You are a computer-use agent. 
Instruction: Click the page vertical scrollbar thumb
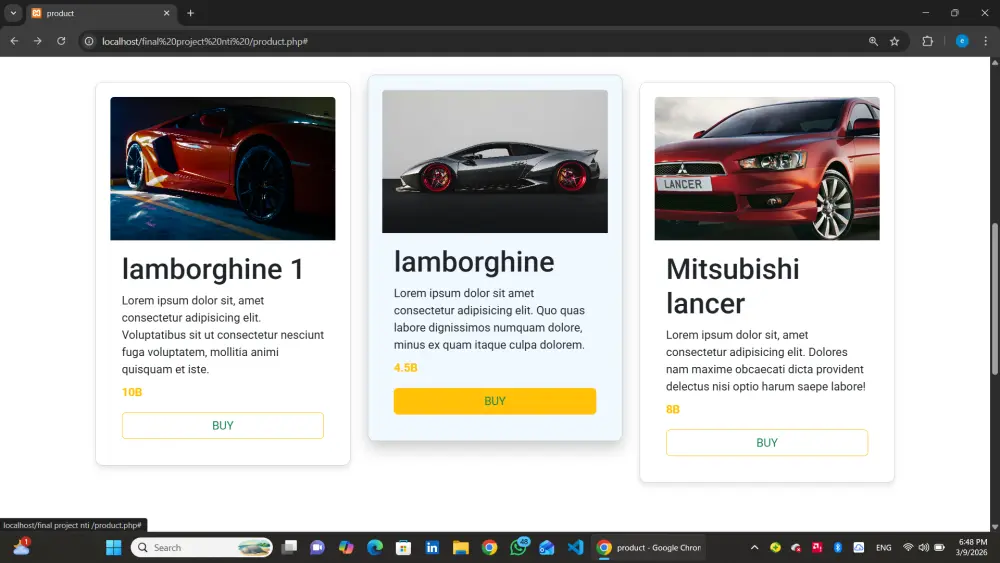click(x=994, y=298)
